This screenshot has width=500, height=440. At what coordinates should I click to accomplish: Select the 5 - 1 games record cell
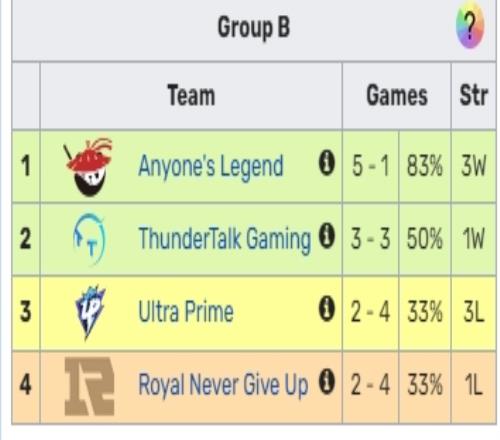[x=370, y=166]
